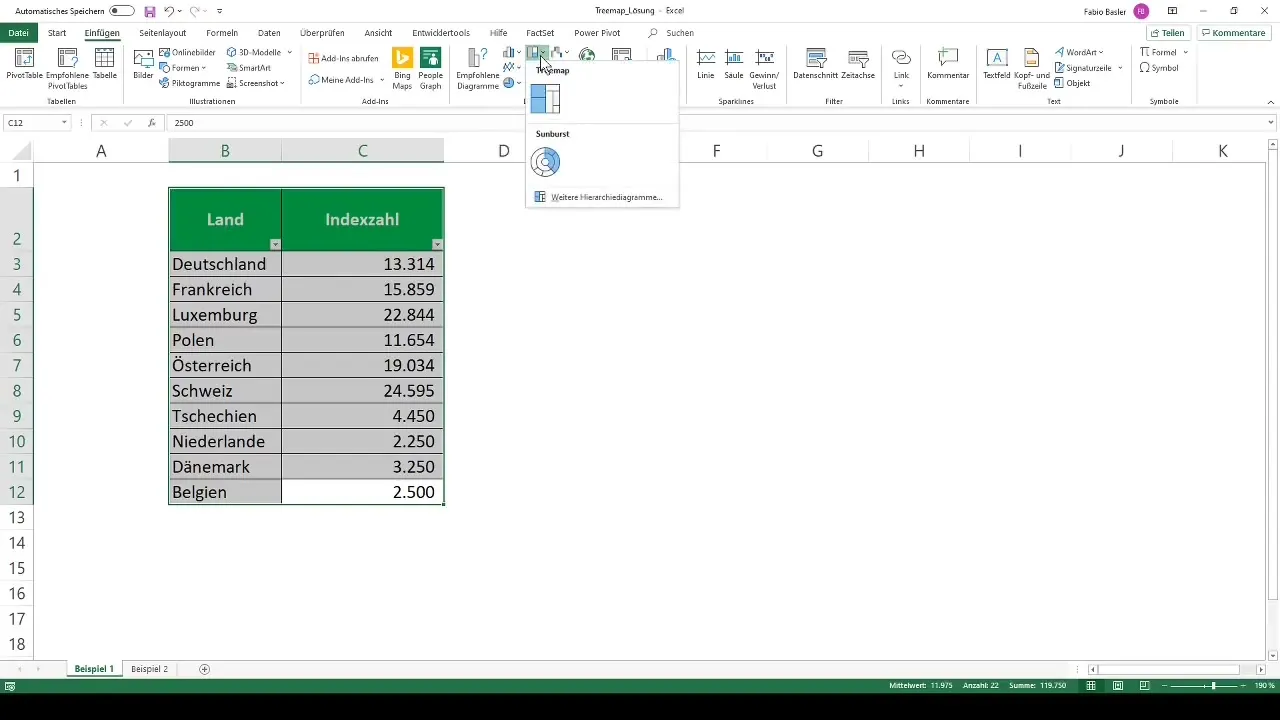Click Add-Ins abrufen
Screen dimensions: 1280x720
(343, 58)
